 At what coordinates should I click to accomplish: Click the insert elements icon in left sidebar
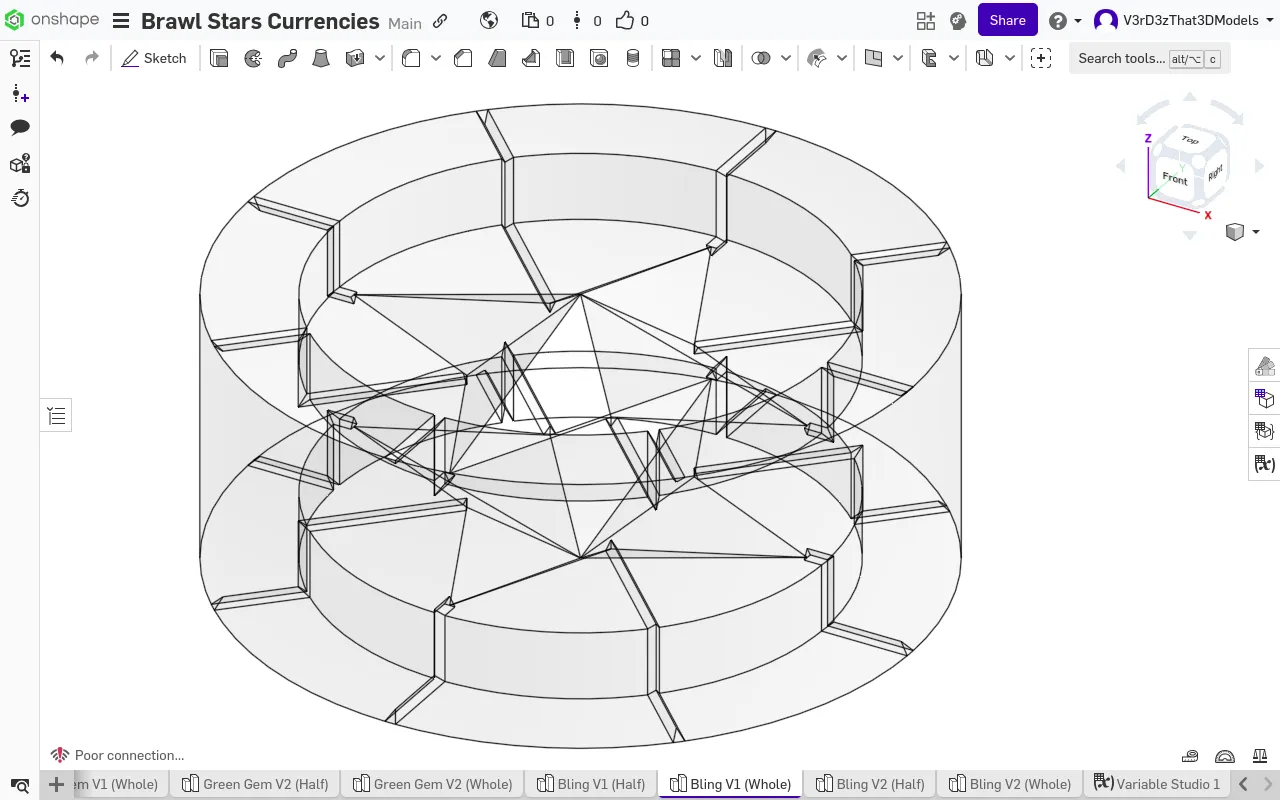(x=20, y=94)
